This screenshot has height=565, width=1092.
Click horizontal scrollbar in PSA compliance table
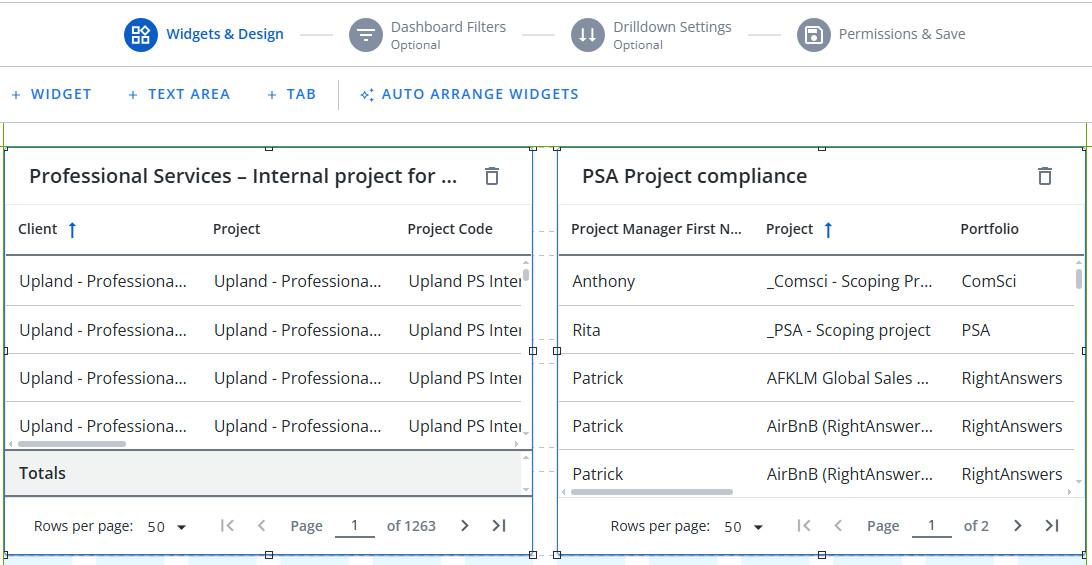(x=652, y=492)
